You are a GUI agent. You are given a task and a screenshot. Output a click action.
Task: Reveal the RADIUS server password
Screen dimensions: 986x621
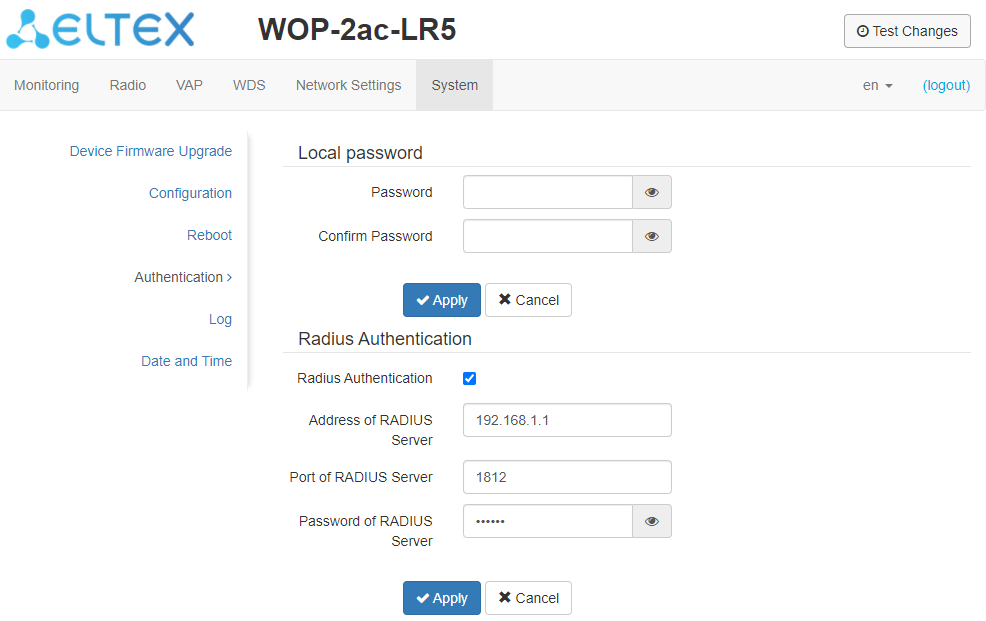coord(652,521)
